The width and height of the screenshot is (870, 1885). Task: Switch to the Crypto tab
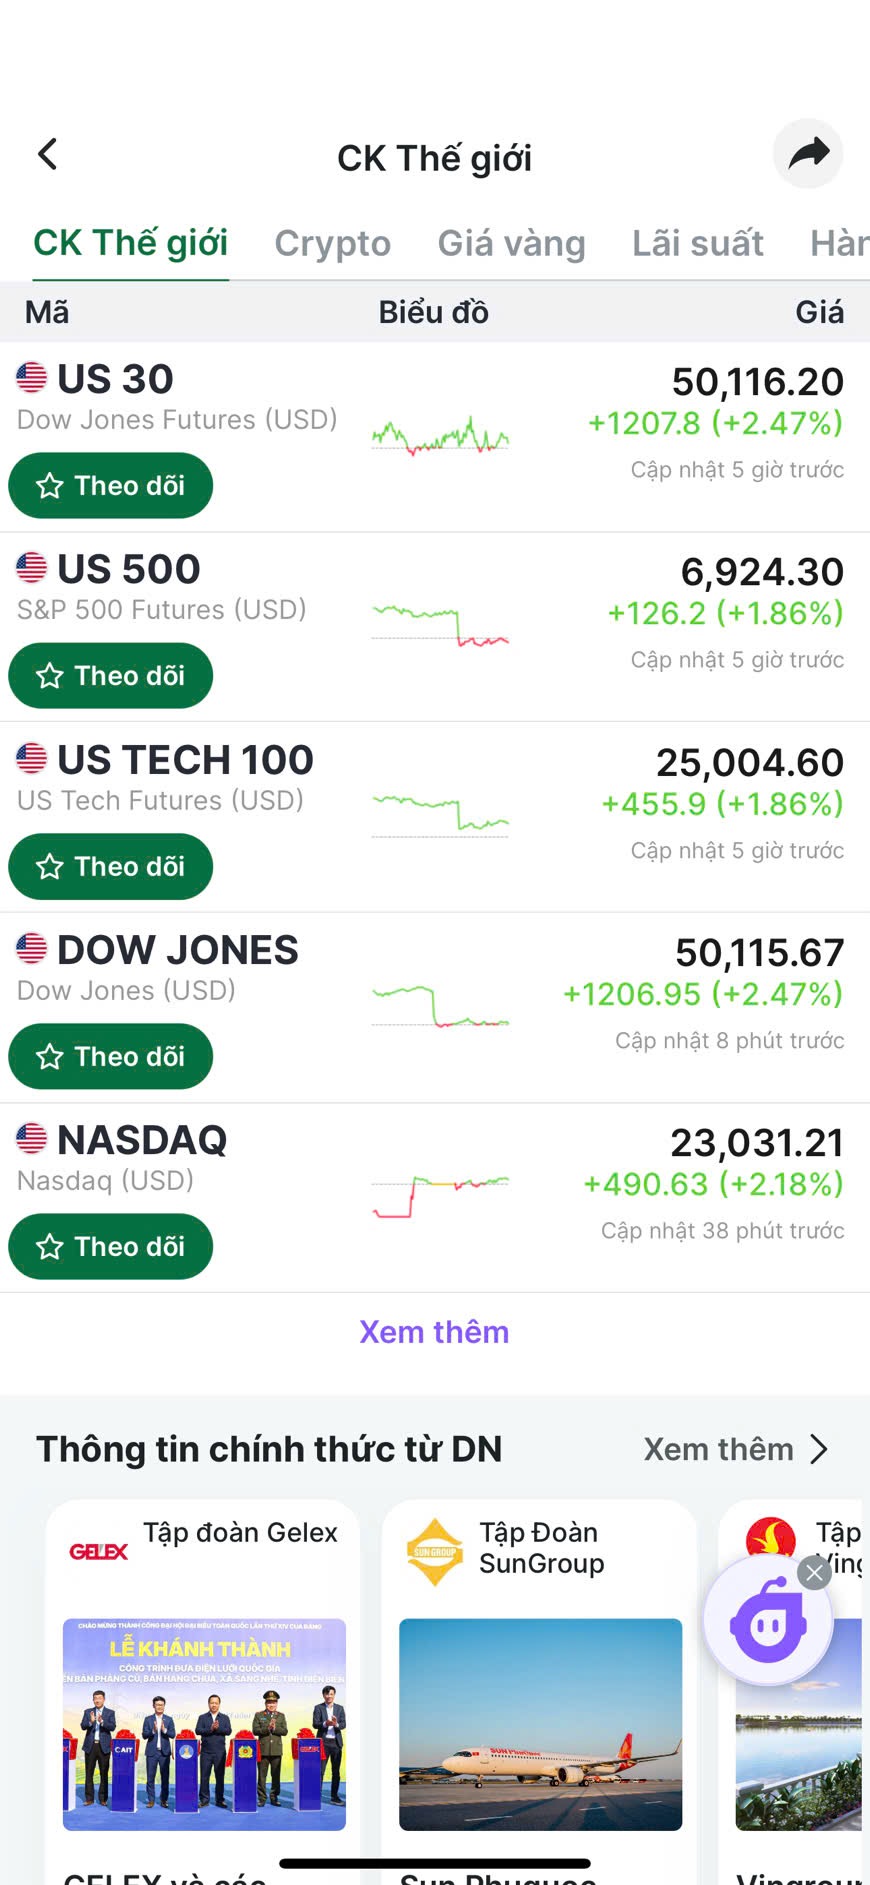332,243
